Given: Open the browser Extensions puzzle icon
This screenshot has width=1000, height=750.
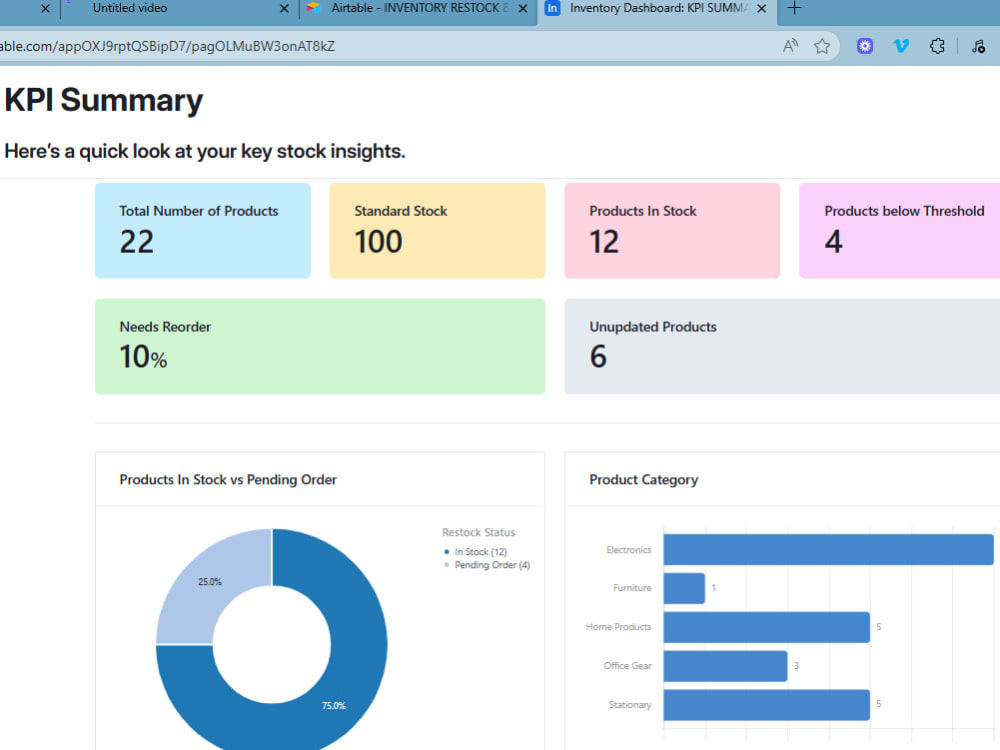Looking at the screenshot, I should 937,46.
